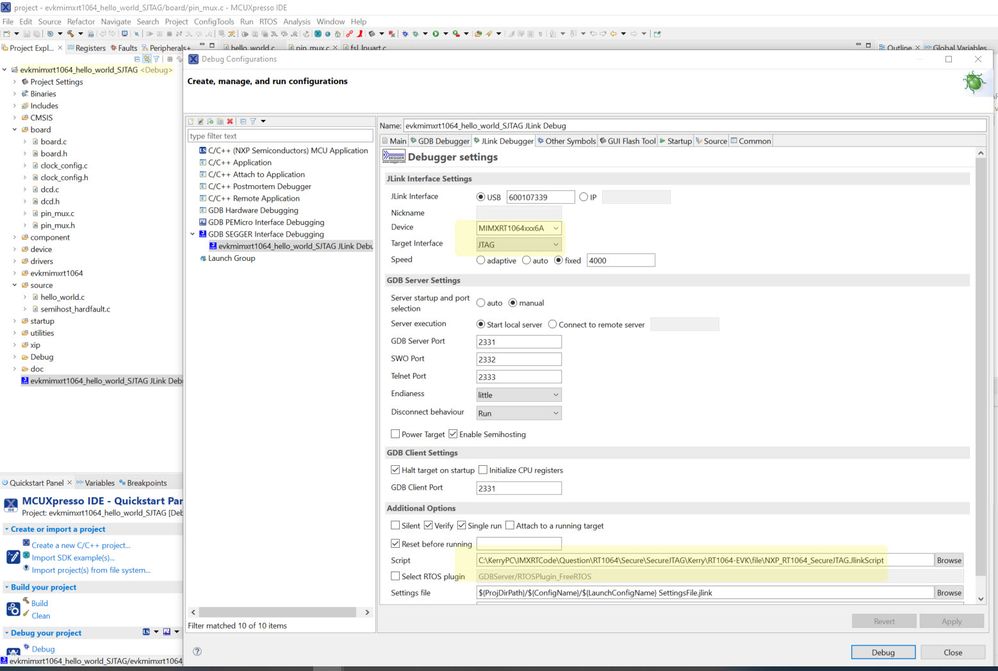Click Import SDK example(s) link
Image resolution: width=998 pixels, height=671 pixels.
point(73,558)
